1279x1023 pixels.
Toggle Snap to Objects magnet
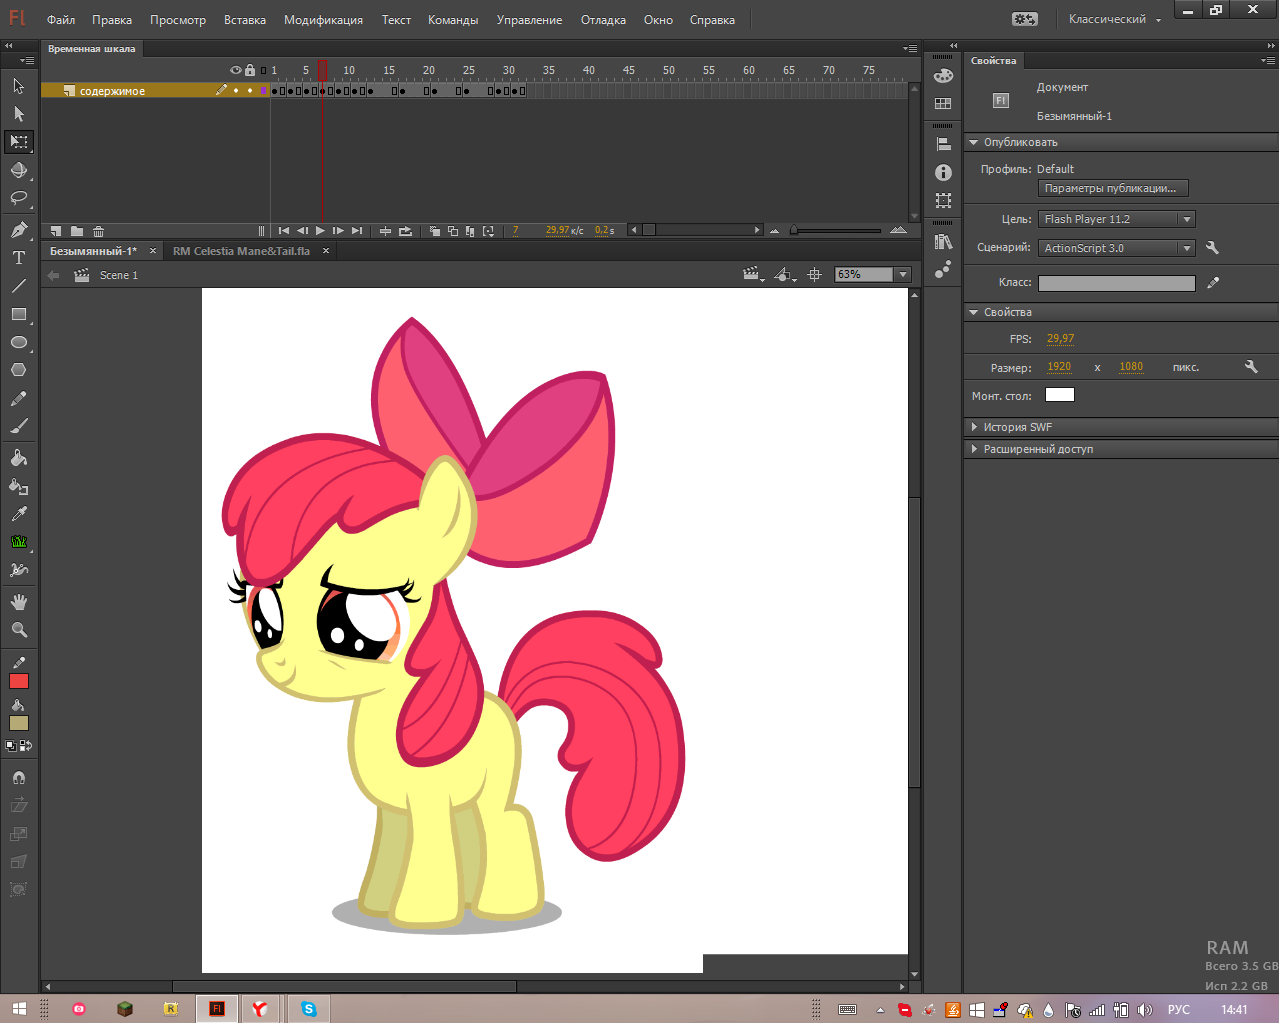click(19, 777)
